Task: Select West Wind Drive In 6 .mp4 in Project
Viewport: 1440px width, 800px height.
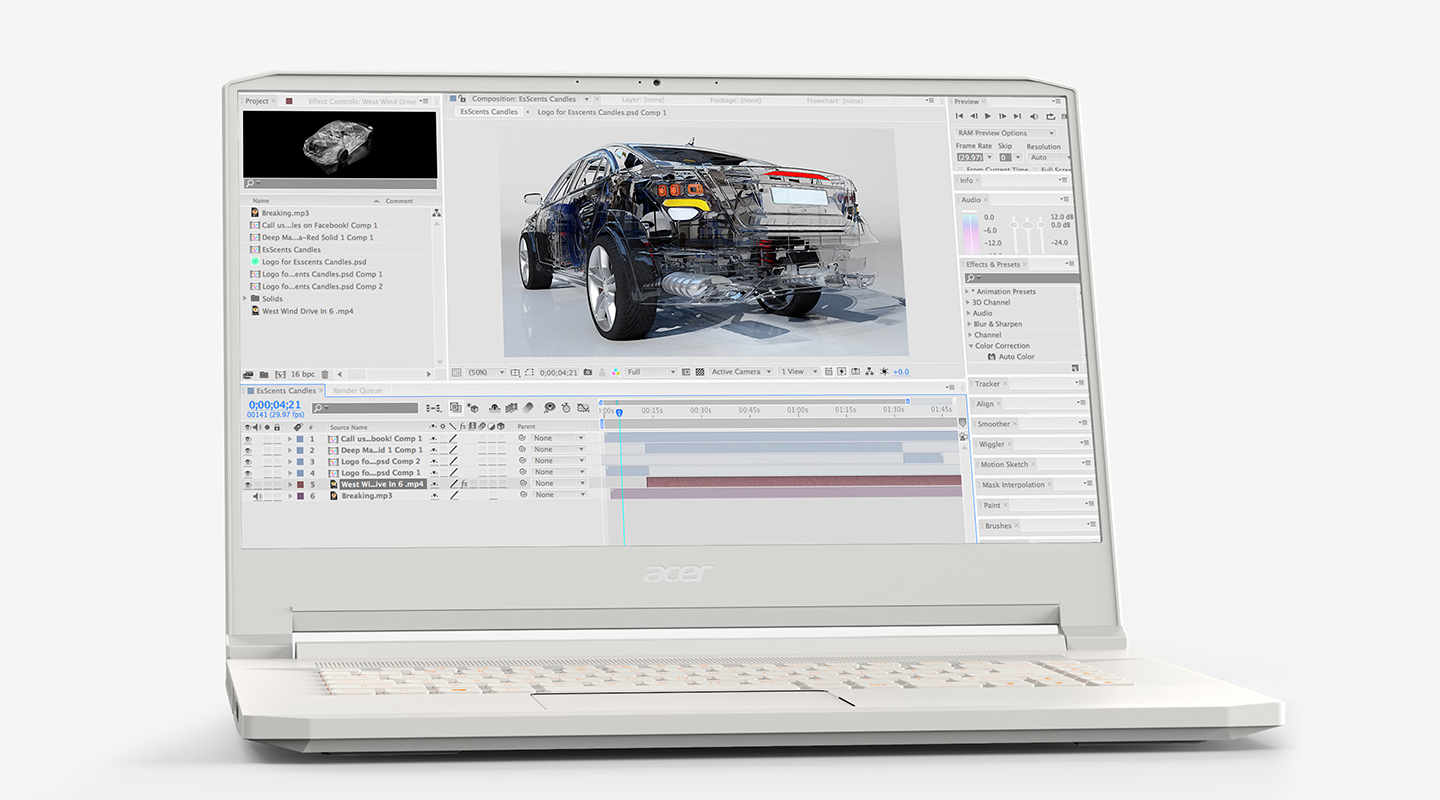Action: pos(307,311)
